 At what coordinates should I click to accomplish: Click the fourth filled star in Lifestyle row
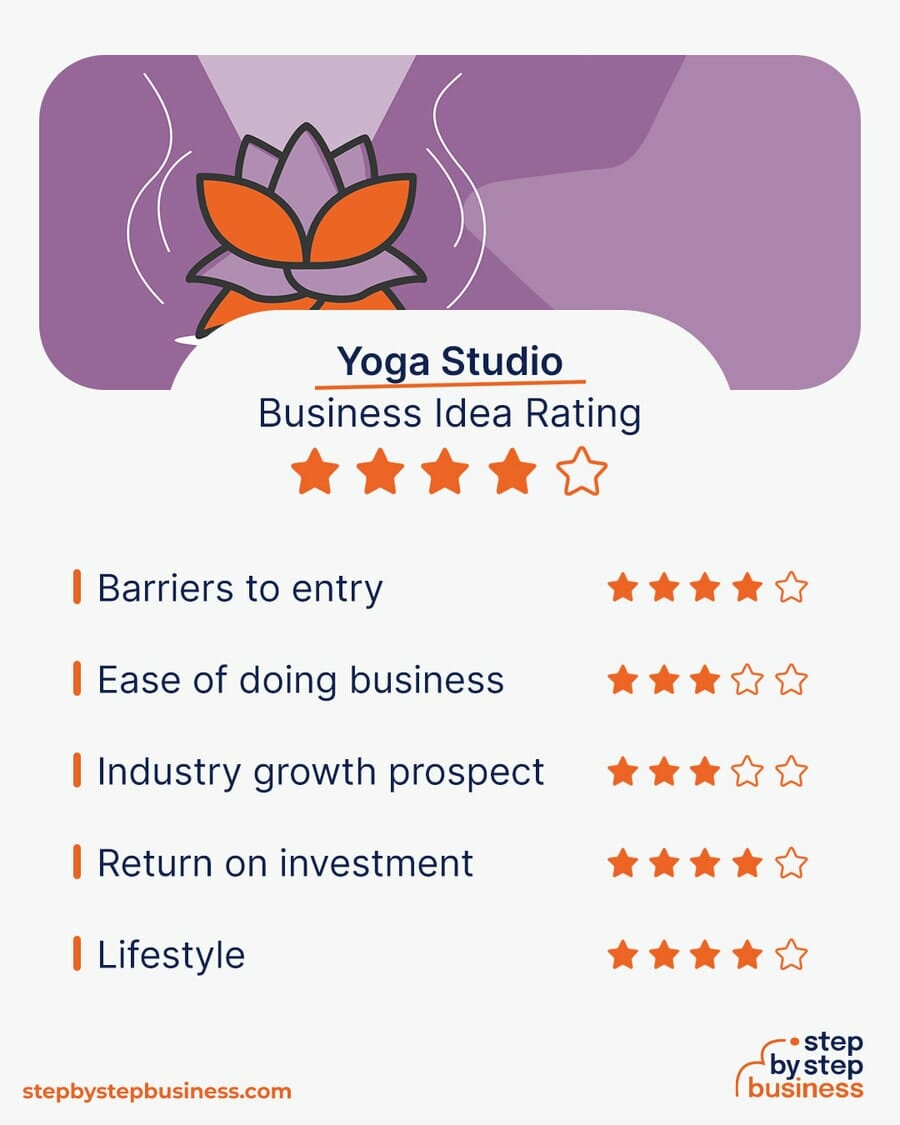point(748,954)
